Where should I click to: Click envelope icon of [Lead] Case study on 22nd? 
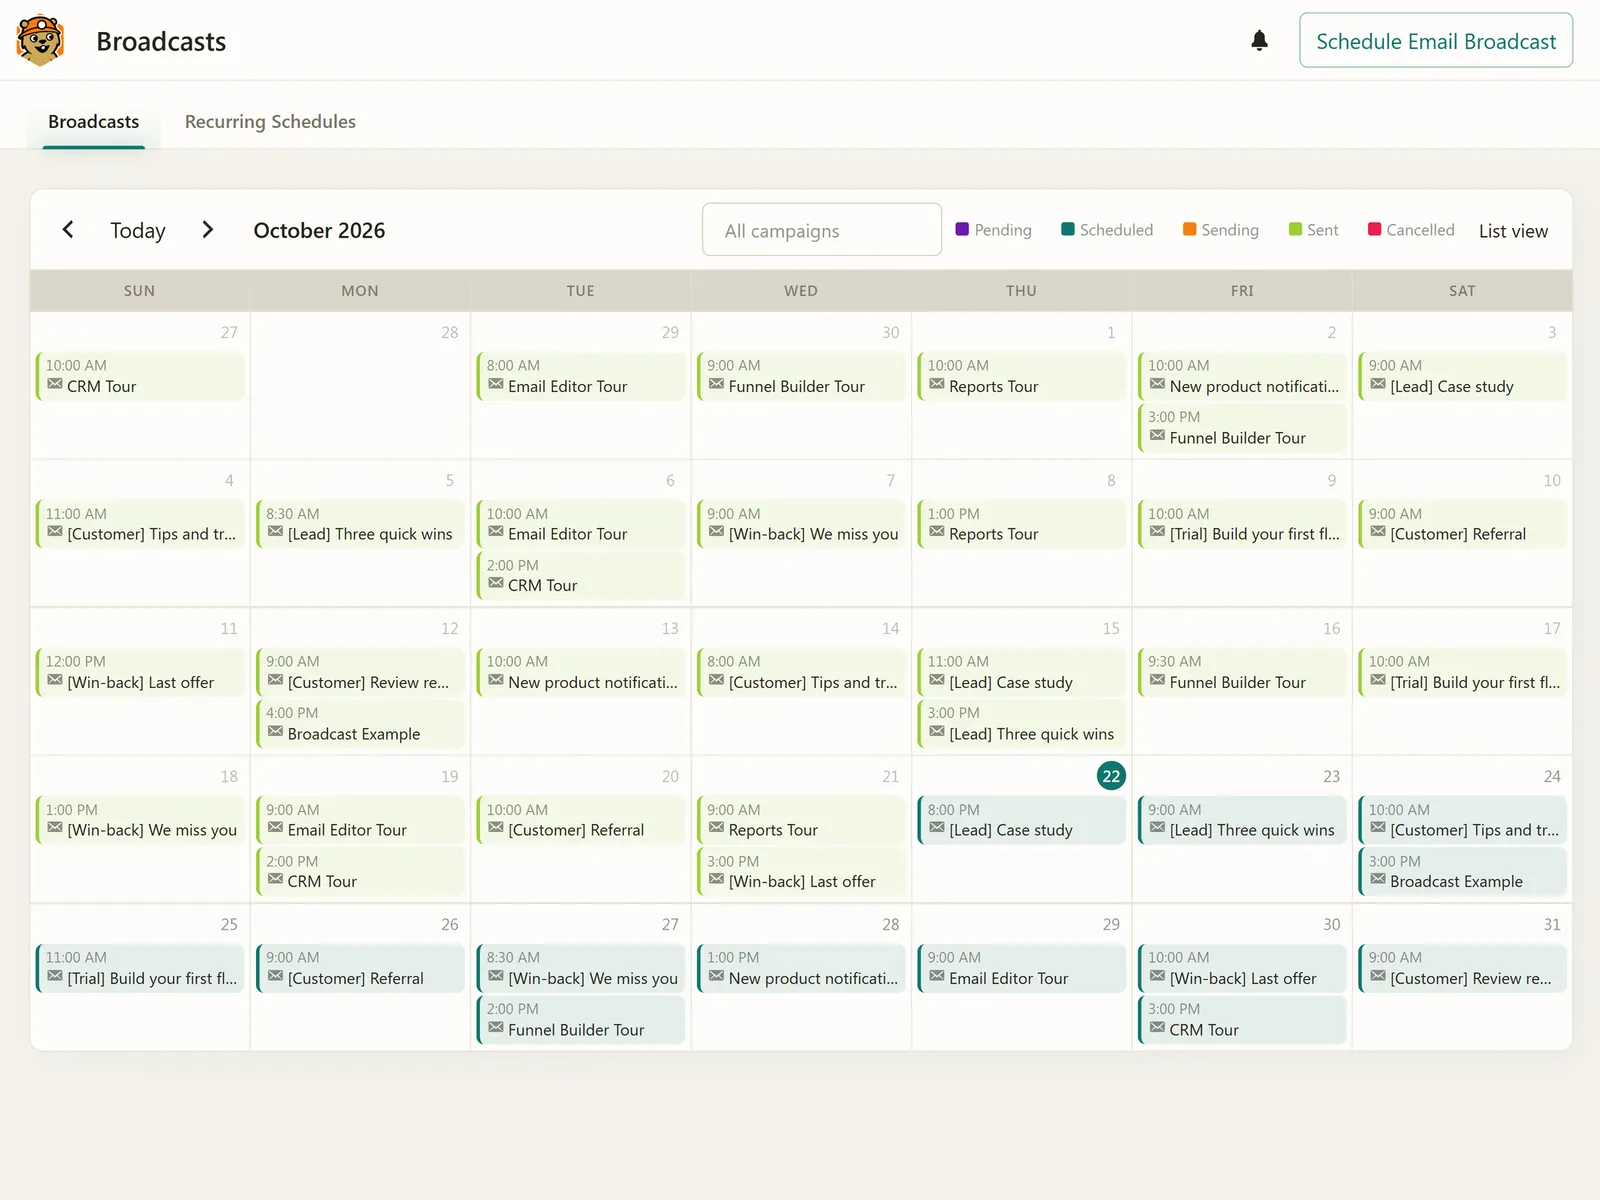pos(936,828)
